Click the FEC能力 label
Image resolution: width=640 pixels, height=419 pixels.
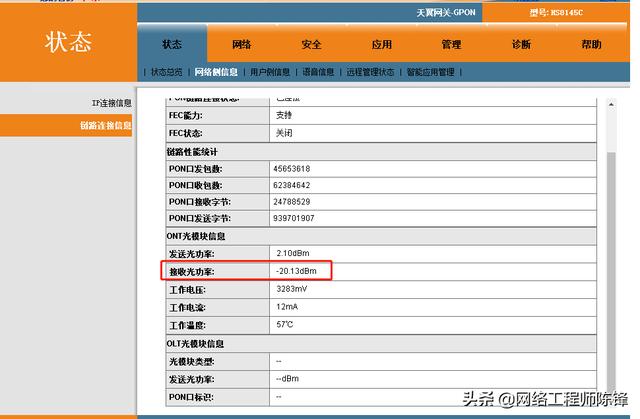[186, 115]
